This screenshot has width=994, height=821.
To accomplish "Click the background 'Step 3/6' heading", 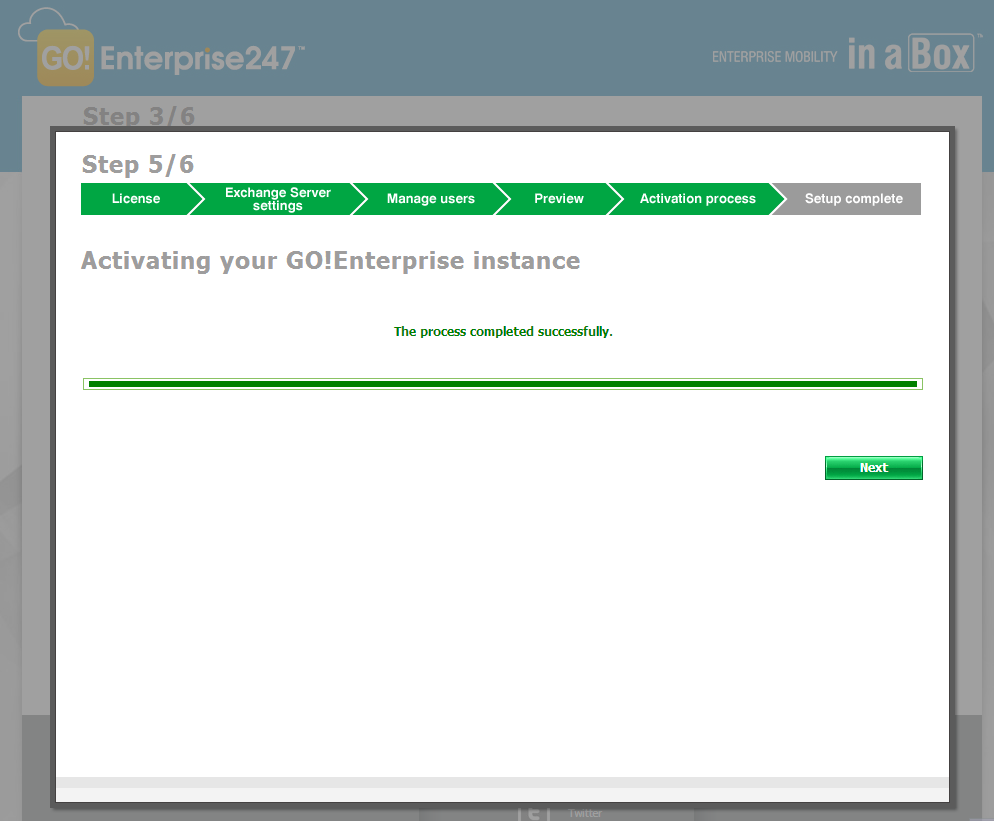I will (138, 116).
